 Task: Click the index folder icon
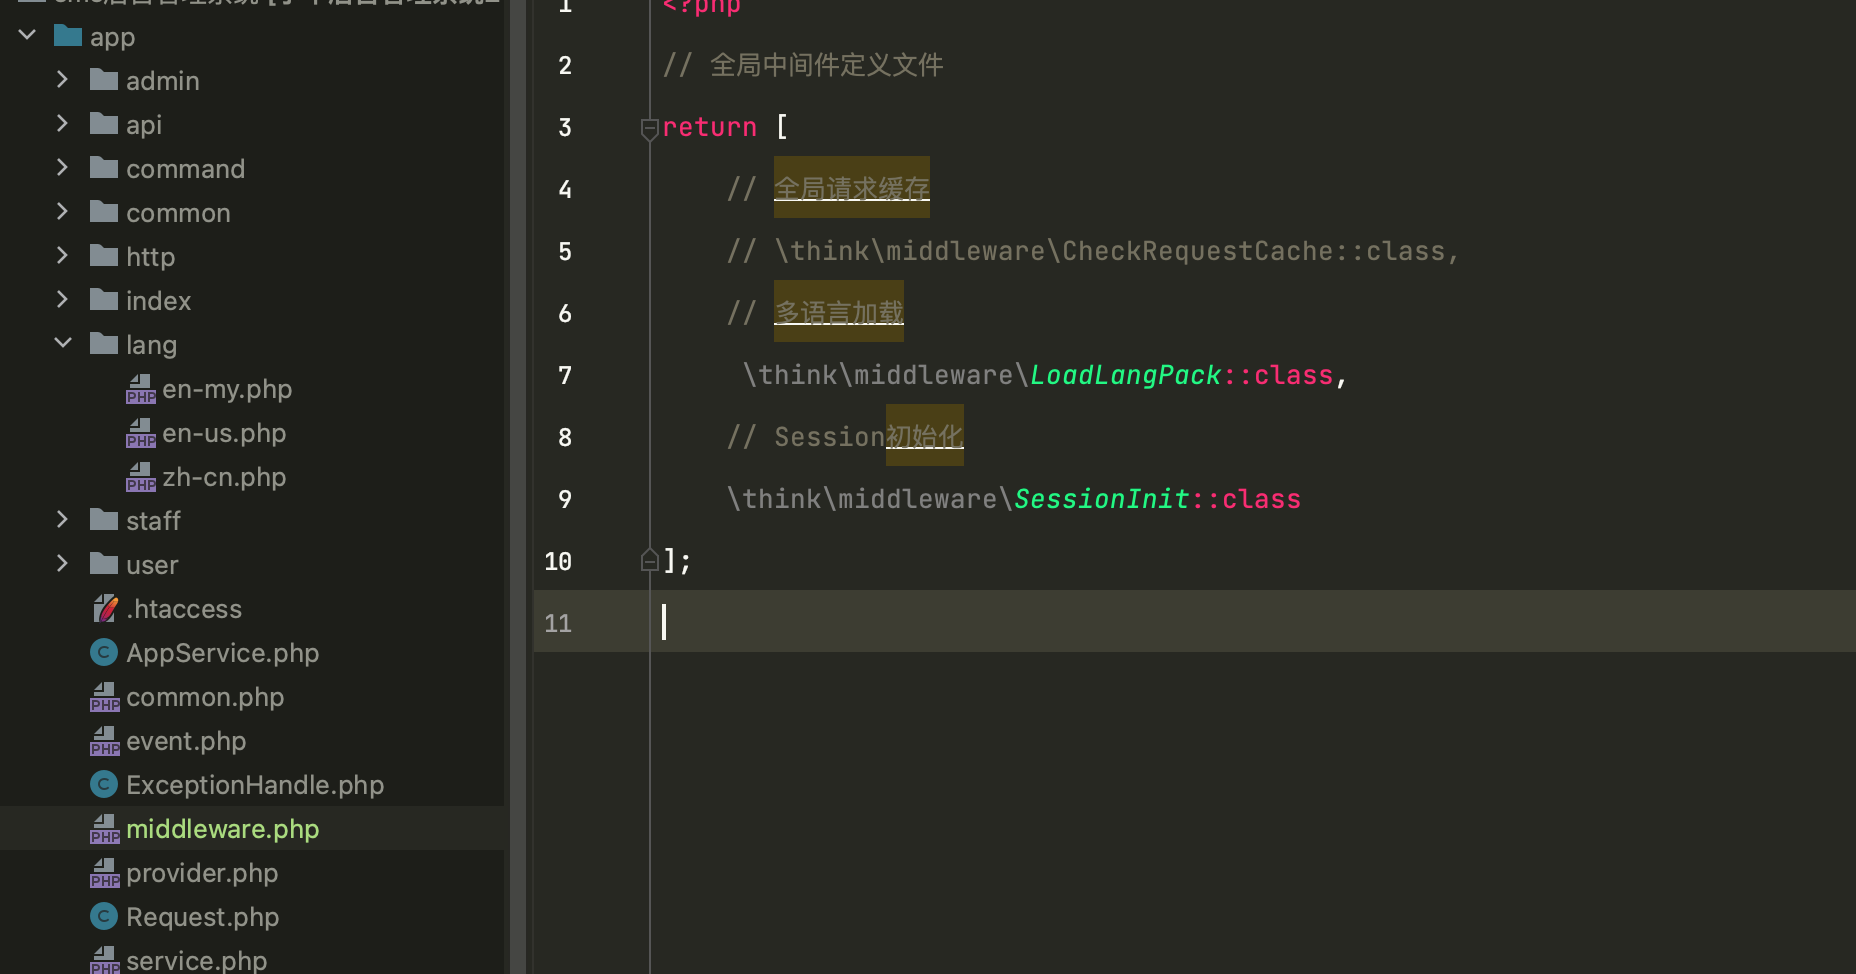tap(104, 300)
